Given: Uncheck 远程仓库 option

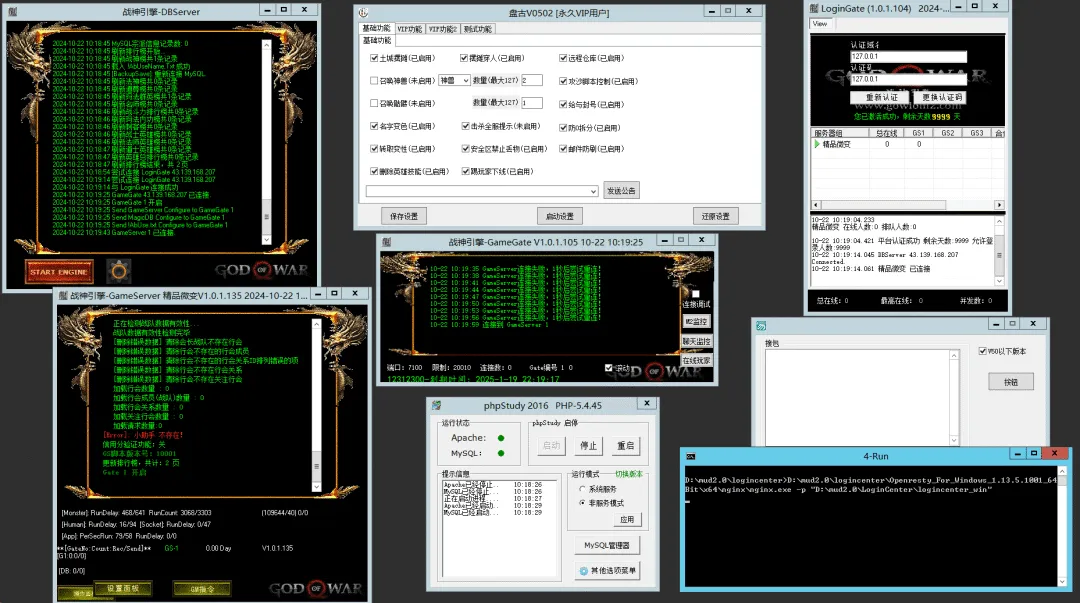Looking at the screenshot, I should 563,59.
